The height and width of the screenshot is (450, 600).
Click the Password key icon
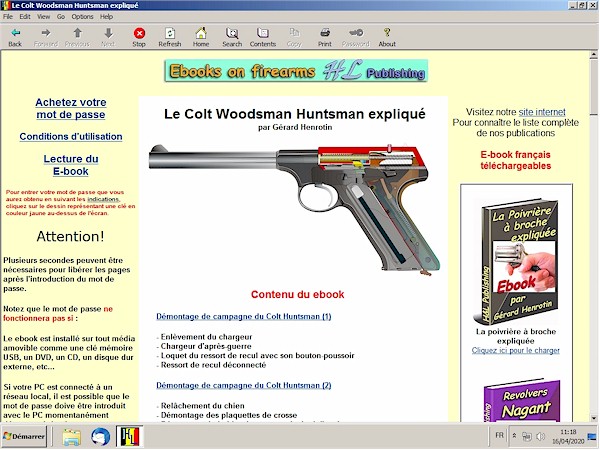pyautogui.click(x=355, y=37)
